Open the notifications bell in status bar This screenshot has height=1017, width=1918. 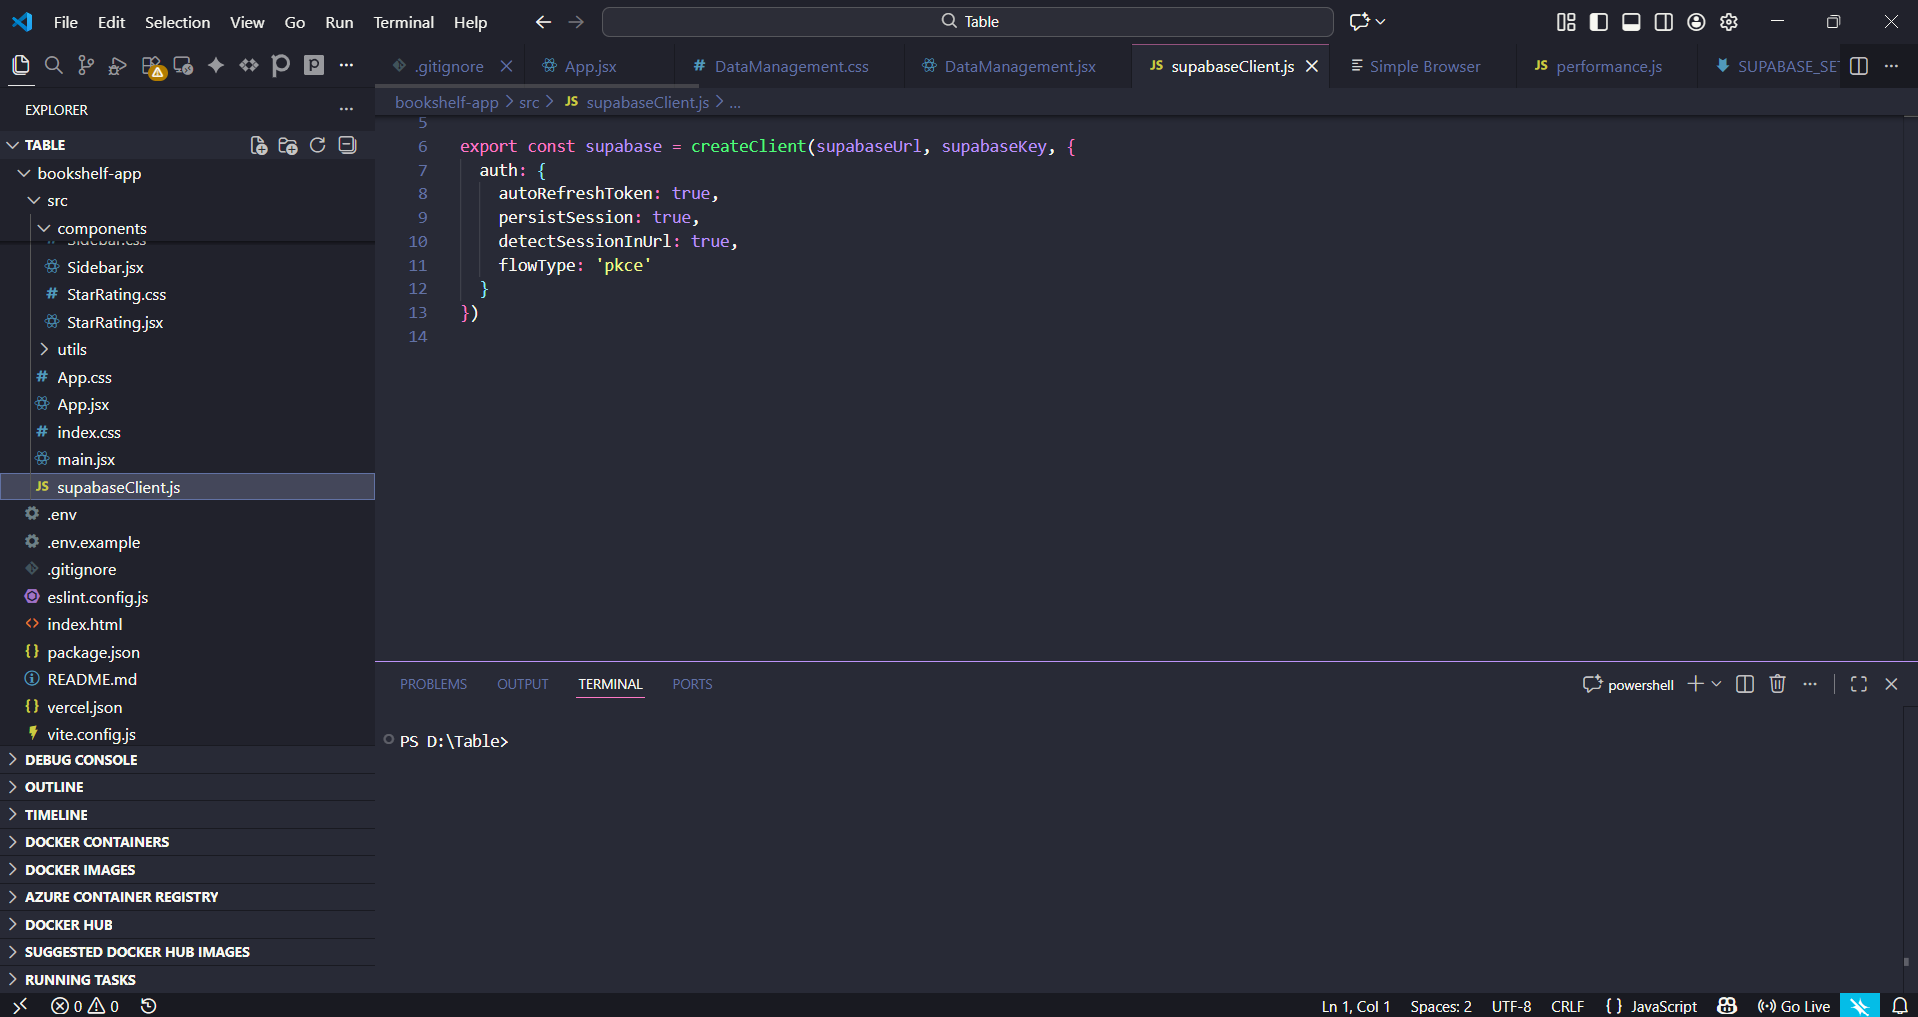click(x=1900, y=1006)
